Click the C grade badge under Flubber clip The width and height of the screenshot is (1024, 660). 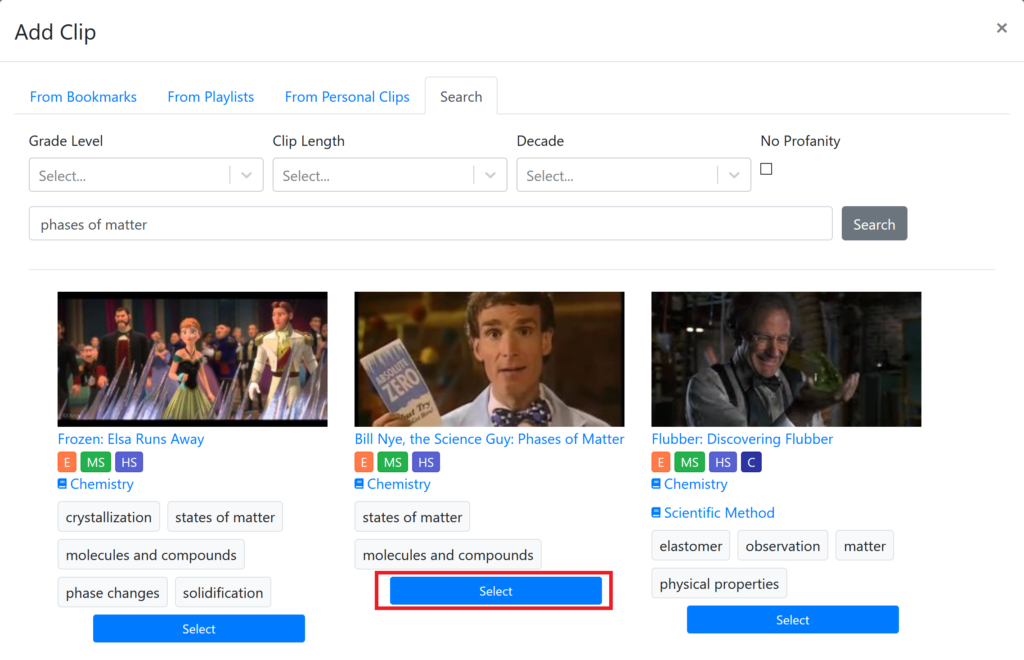pyautogui.click(x=751, y=462)
